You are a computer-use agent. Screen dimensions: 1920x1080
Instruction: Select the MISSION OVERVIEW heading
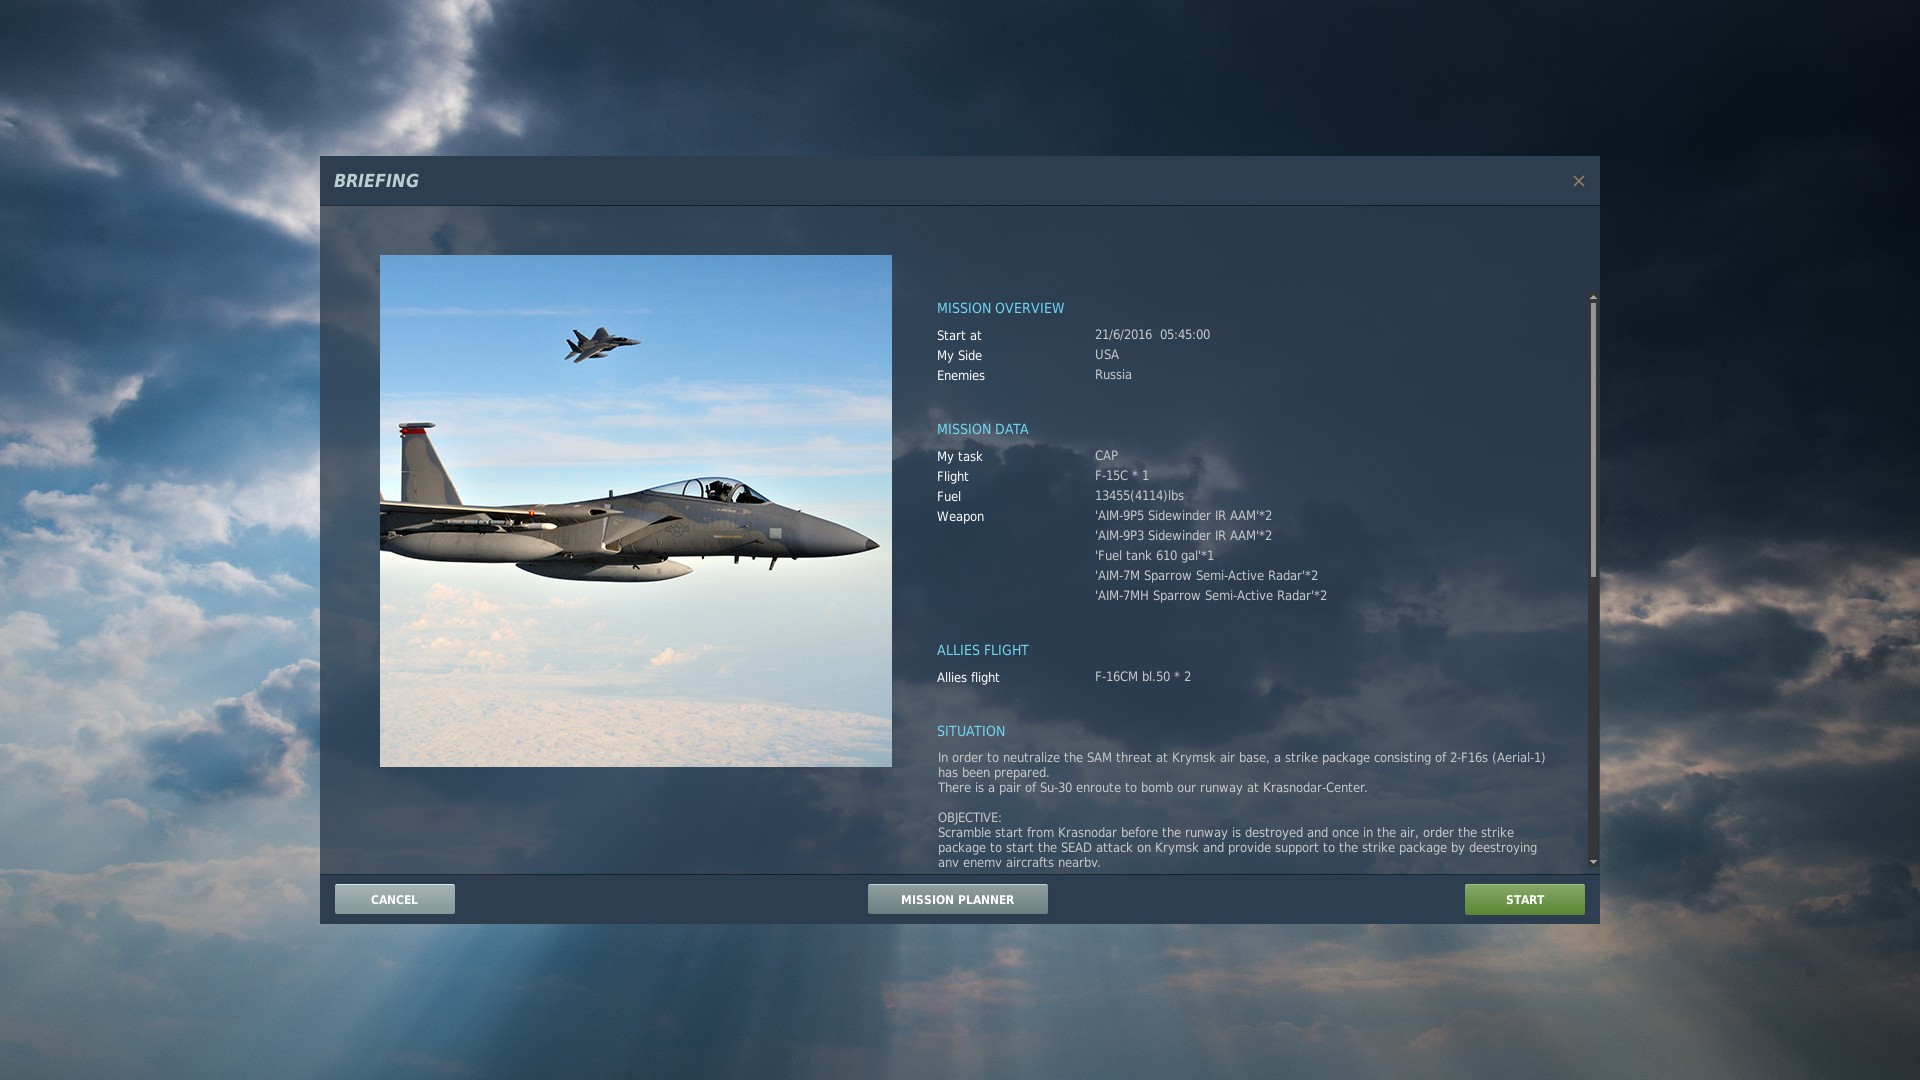(1000, 308)
